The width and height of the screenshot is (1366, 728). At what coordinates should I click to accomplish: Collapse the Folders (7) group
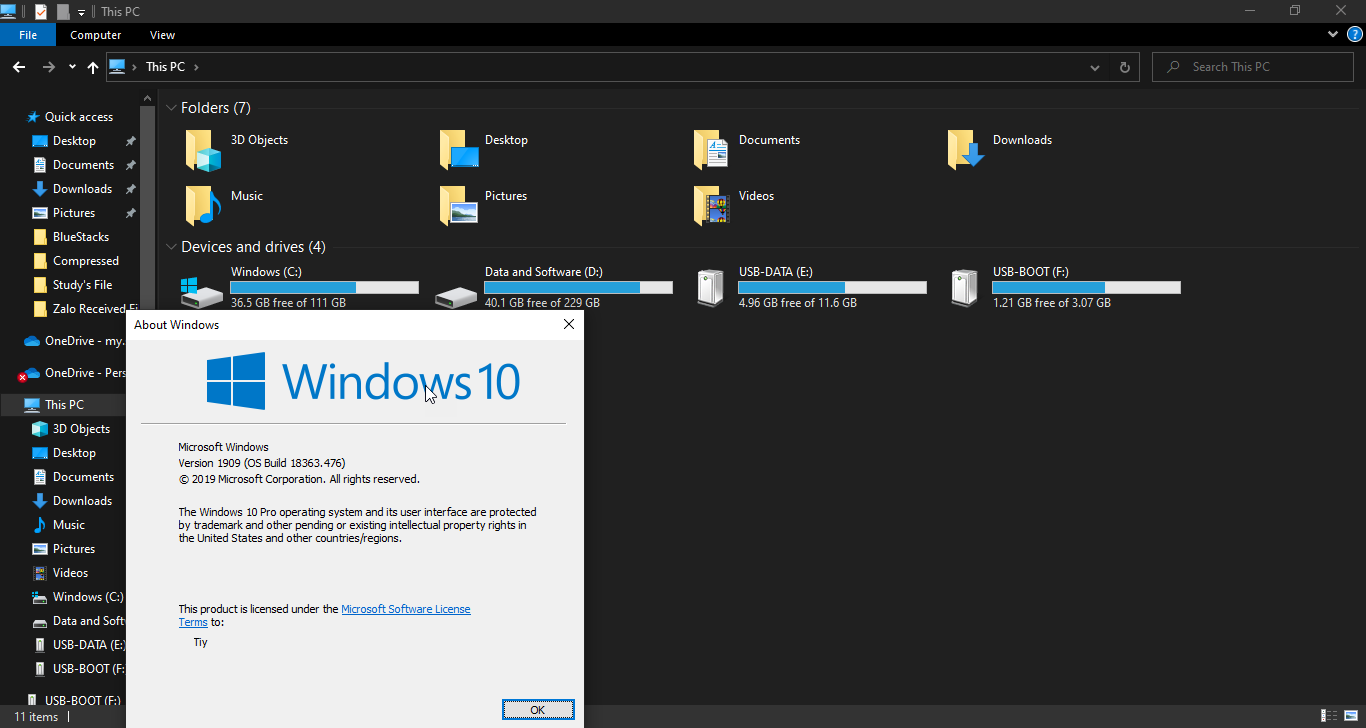172,107
